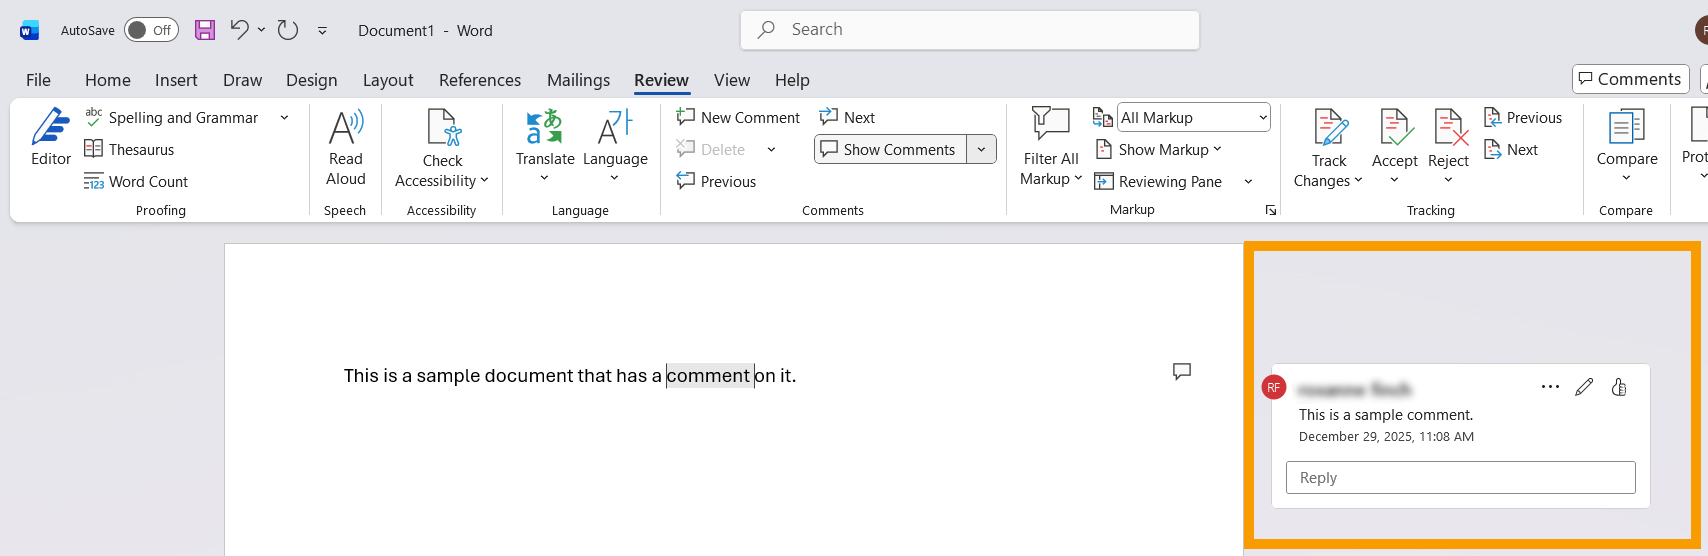1708x556 pixels.
Task: Expand the Show Comments dropdown arrow
Action: coord(982,150)
